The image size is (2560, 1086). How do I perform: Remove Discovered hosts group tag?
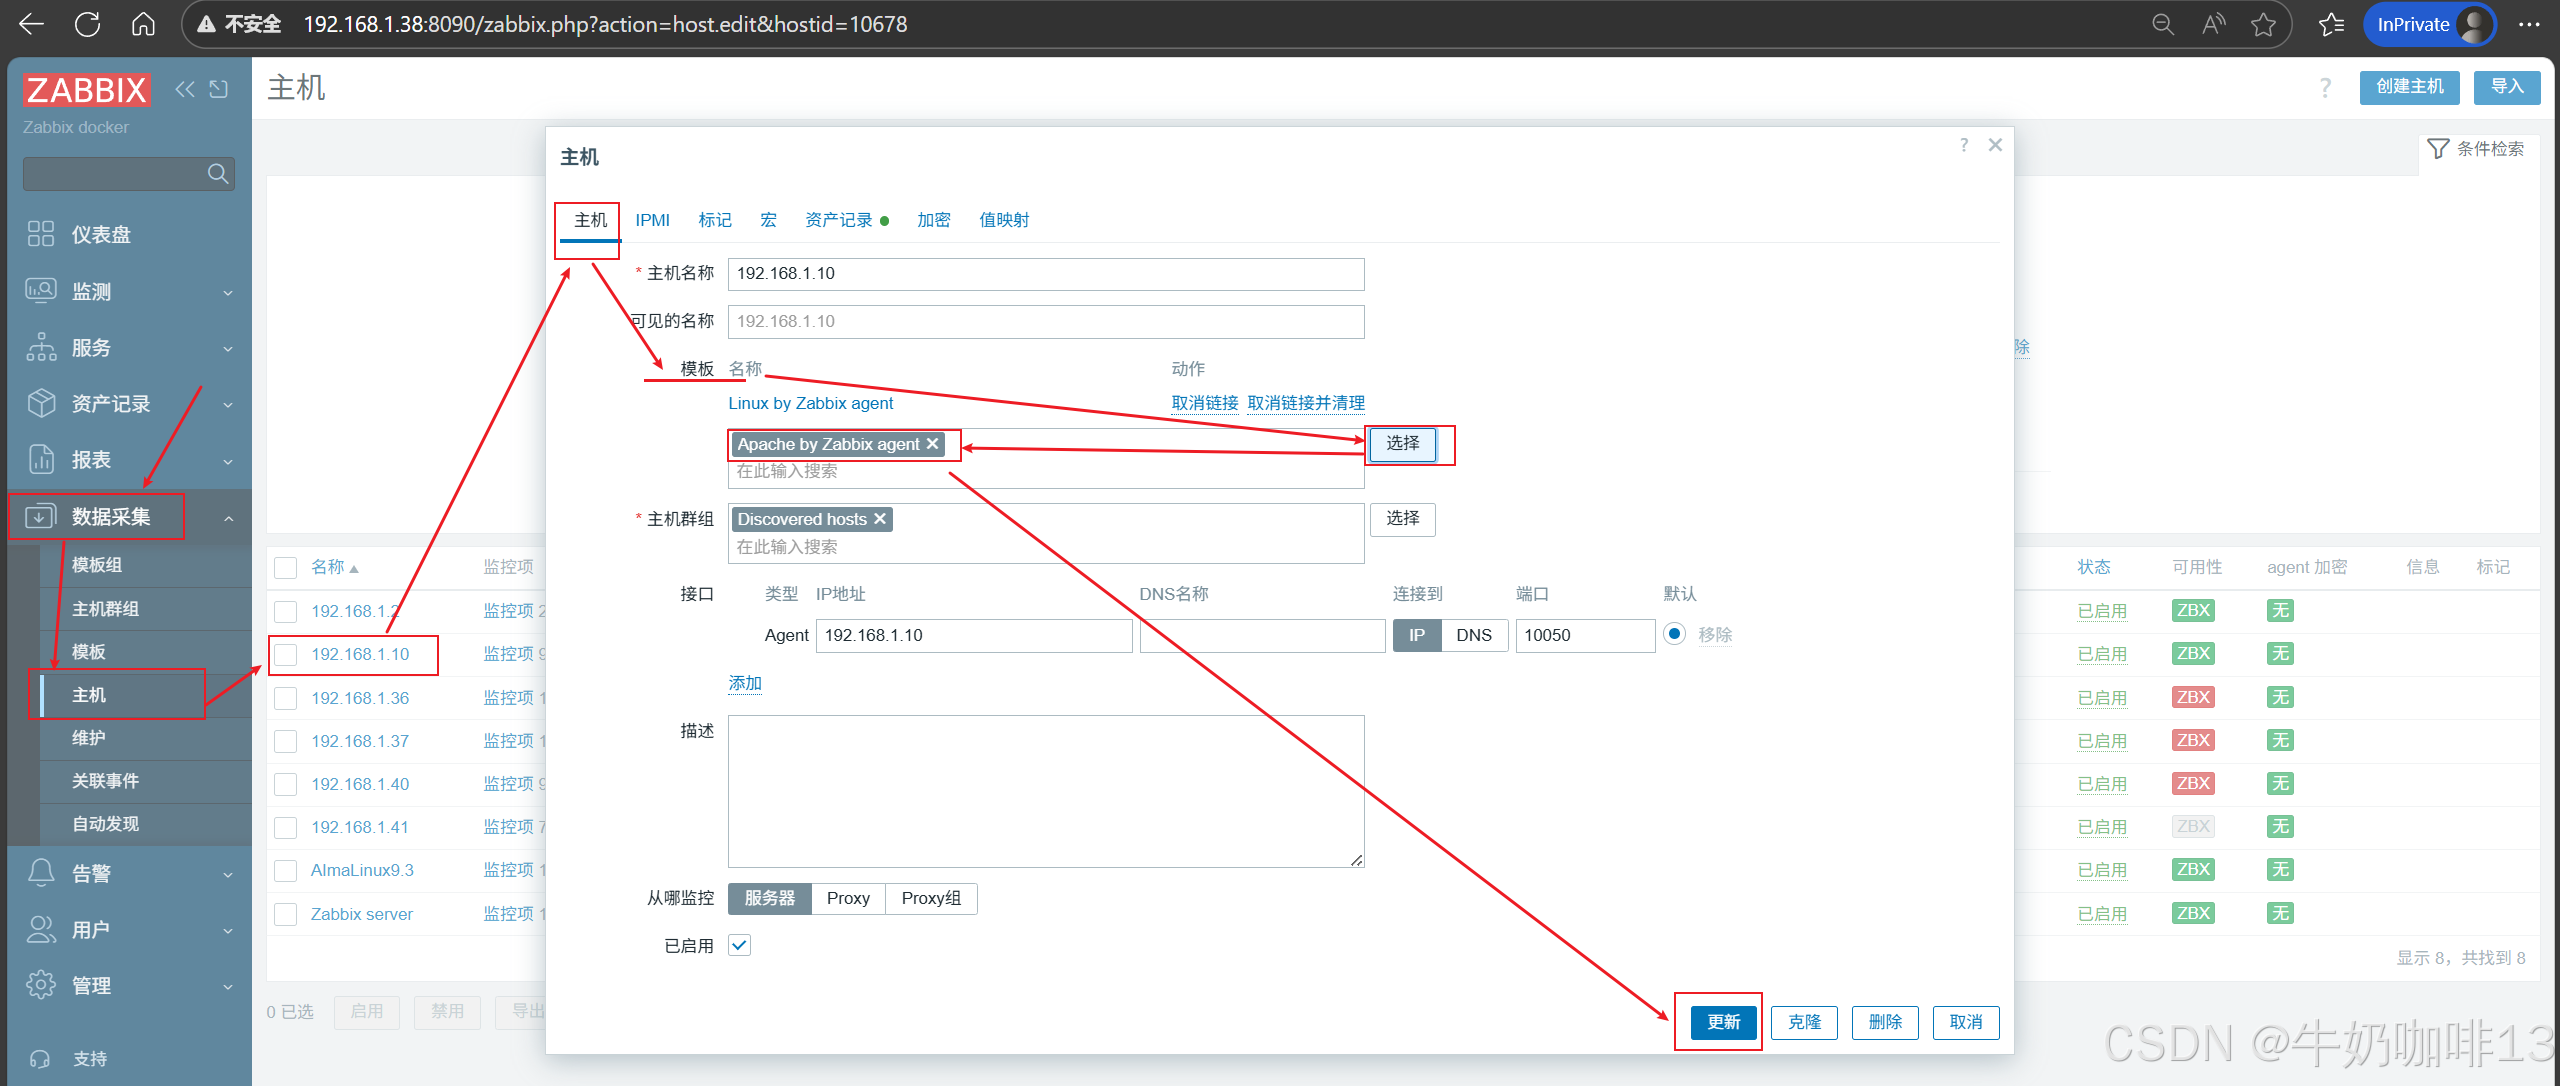coord(880,519)
